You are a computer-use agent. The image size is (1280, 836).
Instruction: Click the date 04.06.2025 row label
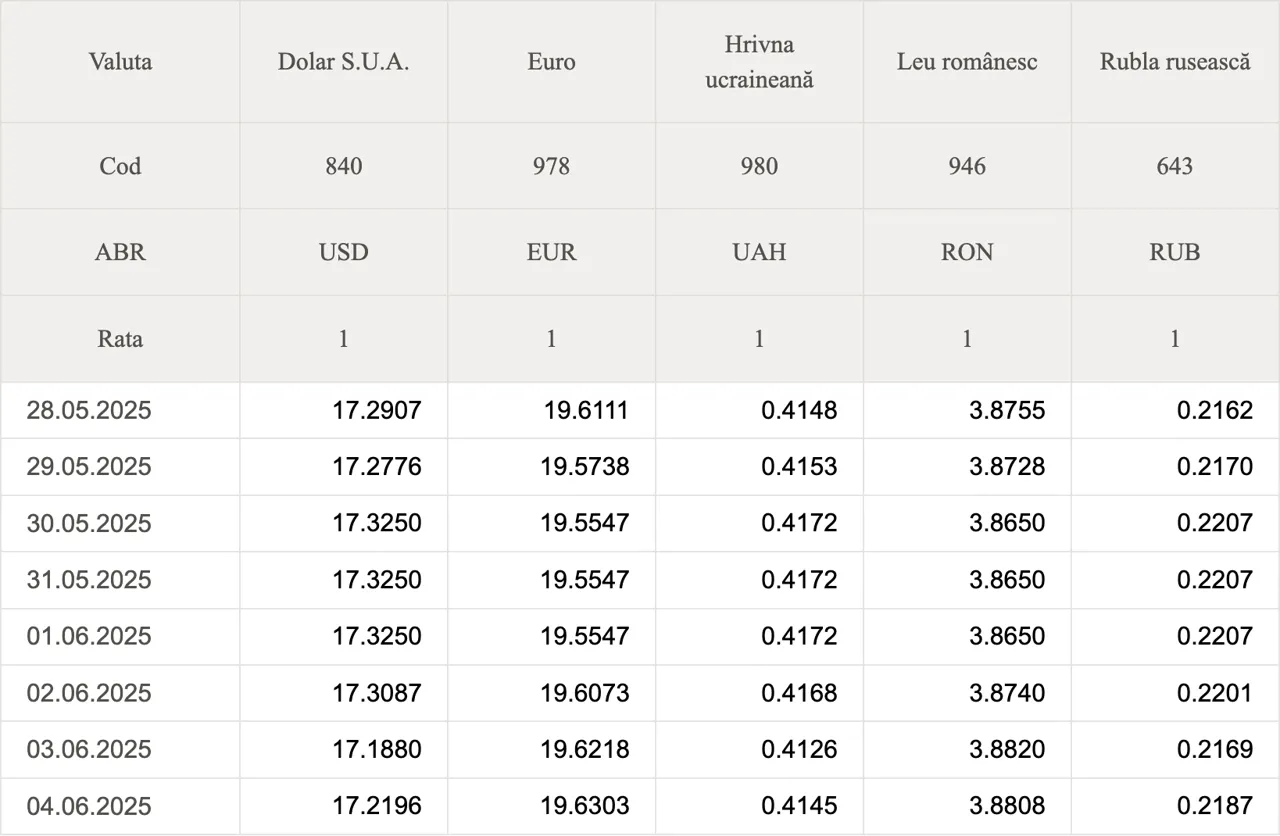click(x=89, y=806)
